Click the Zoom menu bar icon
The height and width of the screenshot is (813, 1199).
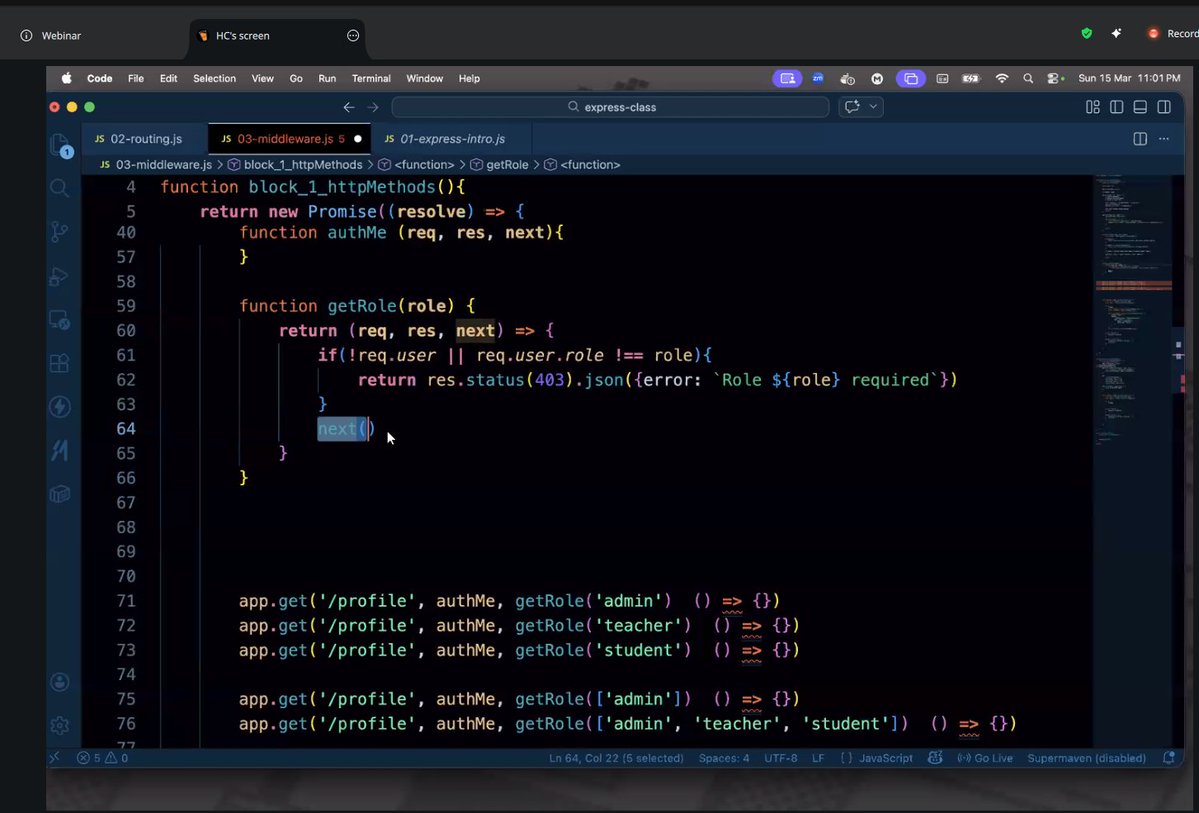pos(817,78)
